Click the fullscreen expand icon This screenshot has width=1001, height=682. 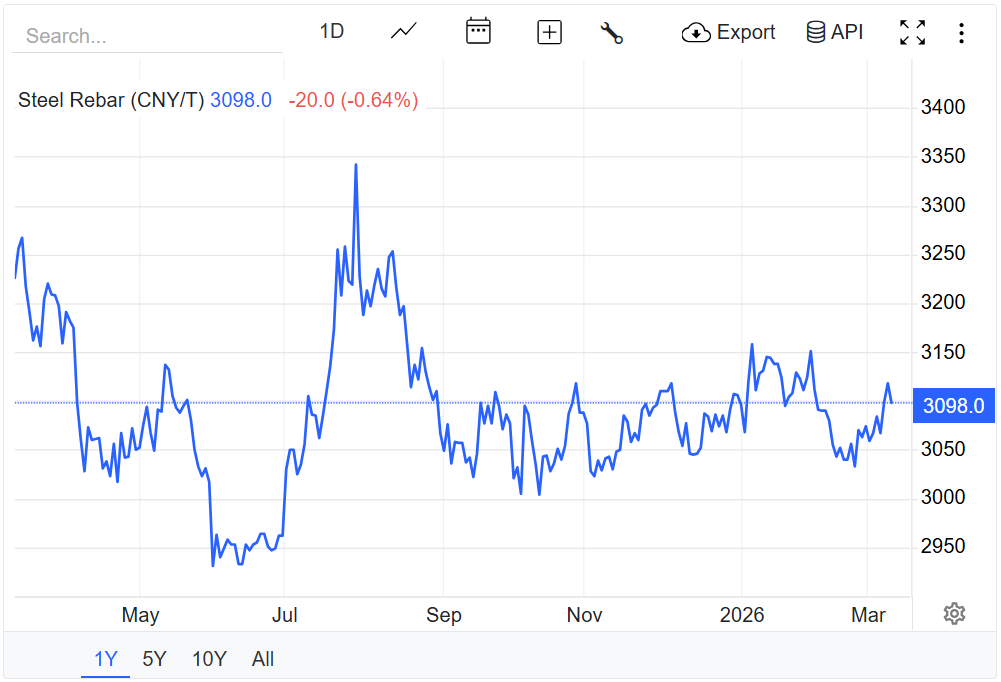[912, 32]
